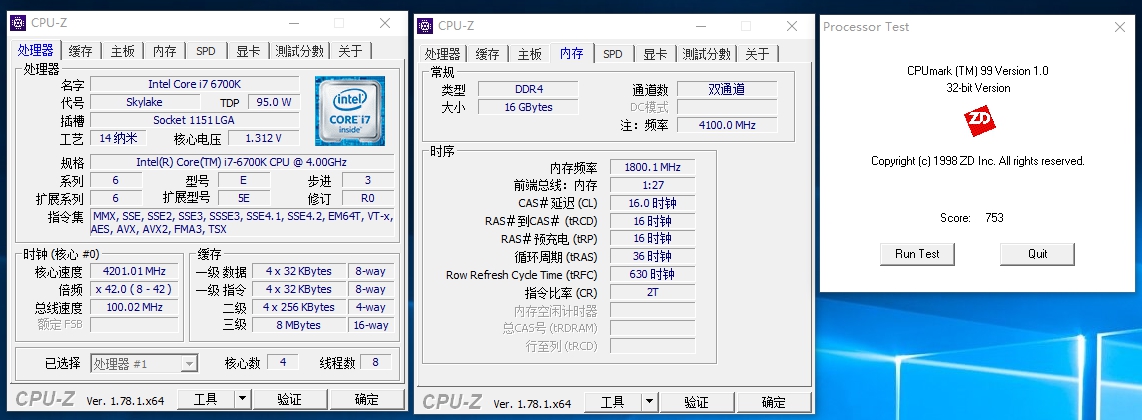Click the instruction set list text box
Screen dimensions: 1142x420
[242, 222]
